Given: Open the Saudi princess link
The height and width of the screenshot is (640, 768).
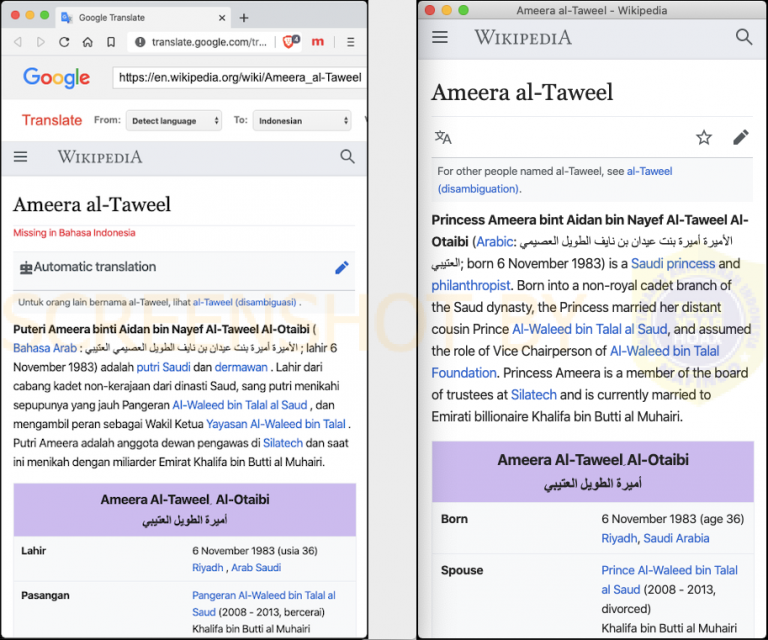Looking at the screenshot, I should 672,264.
